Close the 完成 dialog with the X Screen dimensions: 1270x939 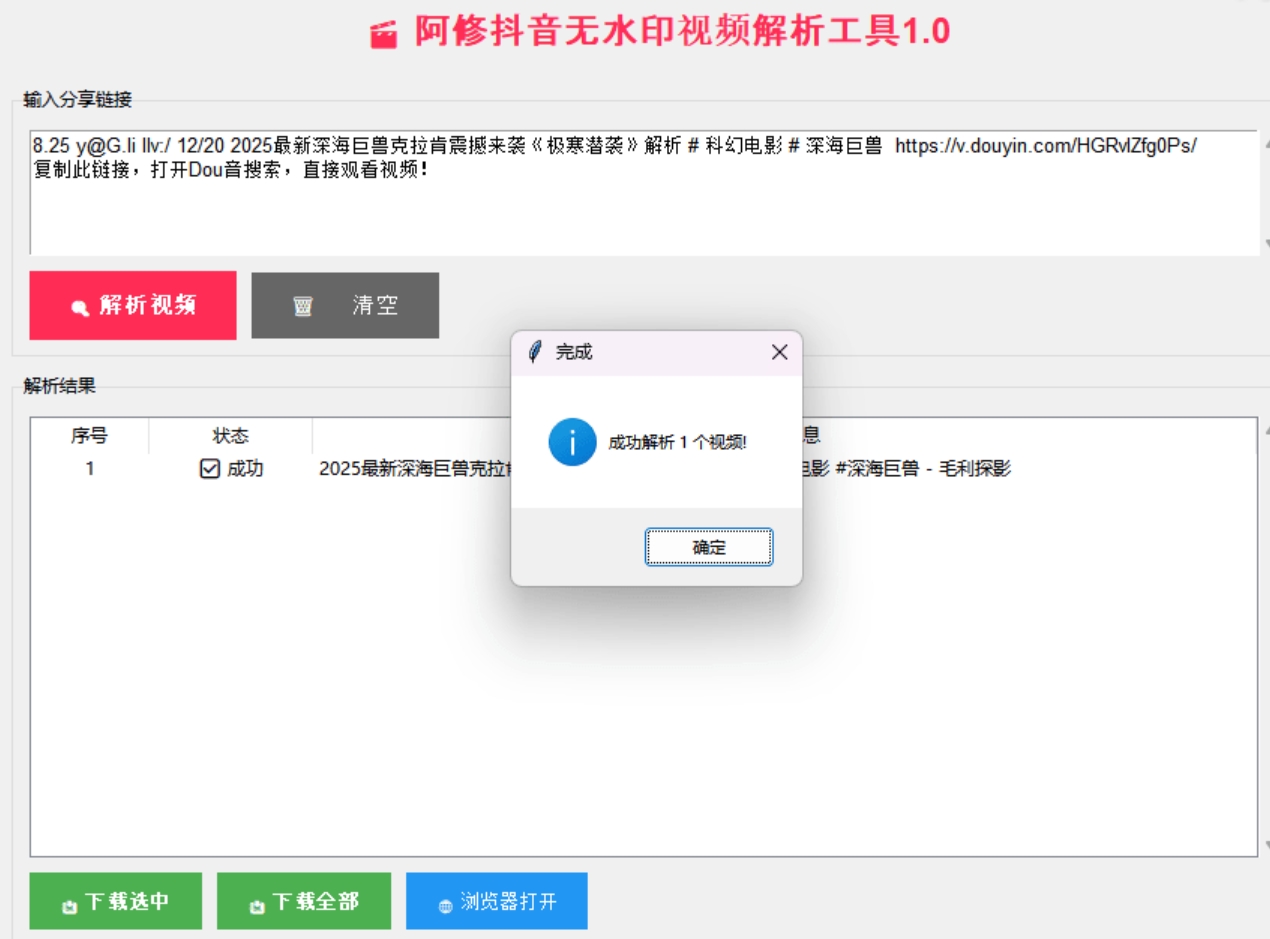(779, 352)
